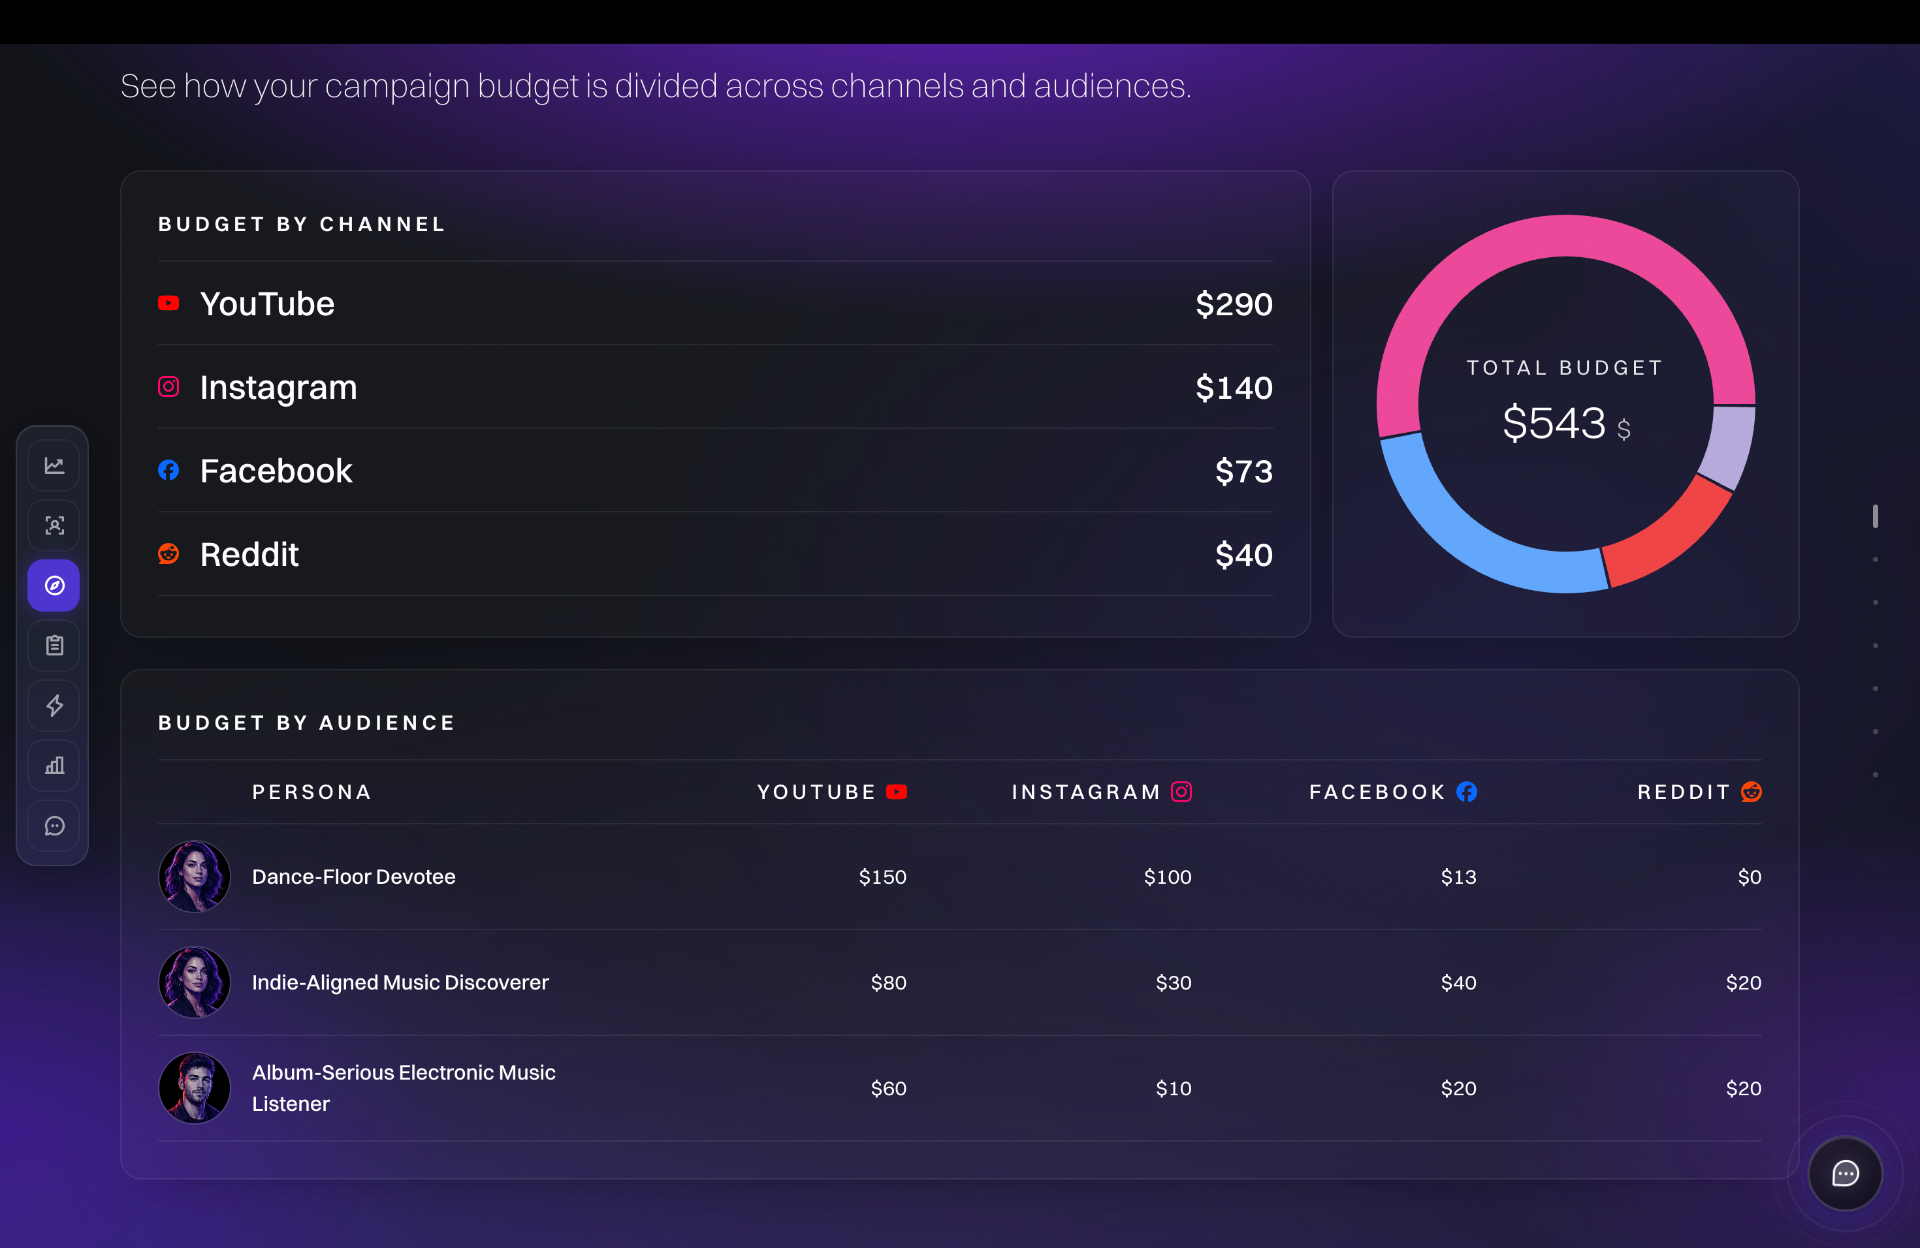The image size is (1920, 1248).
Task: Open the clipboard sidebar icon
Action: [54, 646]
